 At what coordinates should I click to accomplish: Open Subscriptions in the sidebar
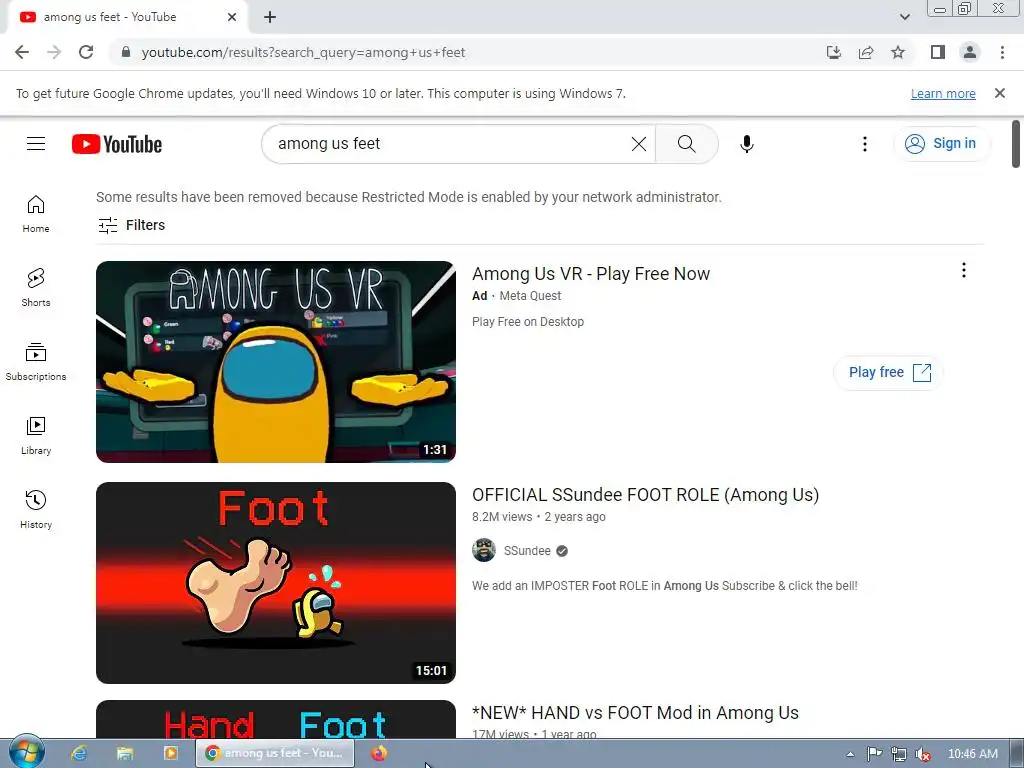[x=36, y=362]
